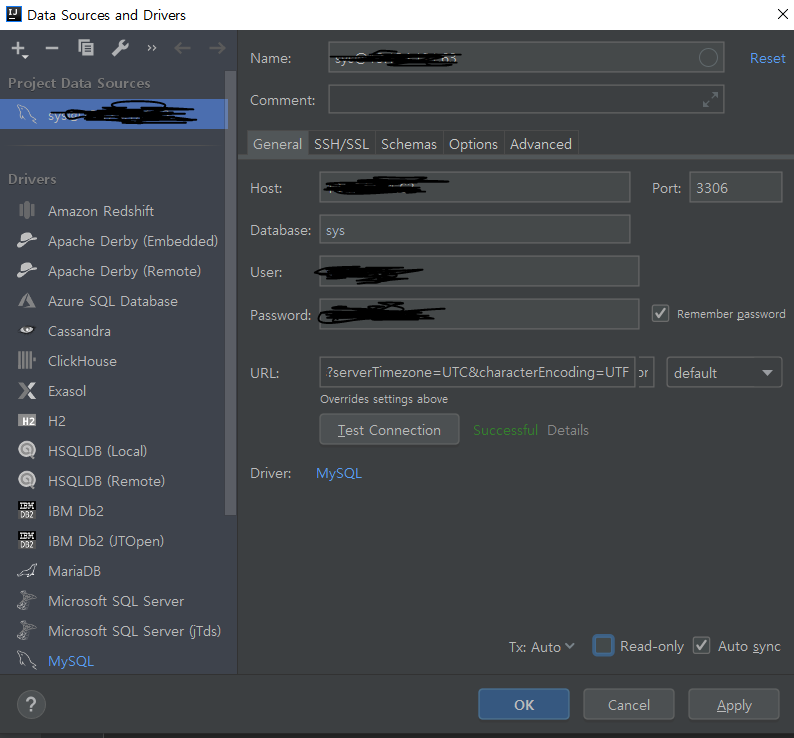Click the IBM Db2 (JTOpen) icon
794x738 pixels.
point(27,540)
